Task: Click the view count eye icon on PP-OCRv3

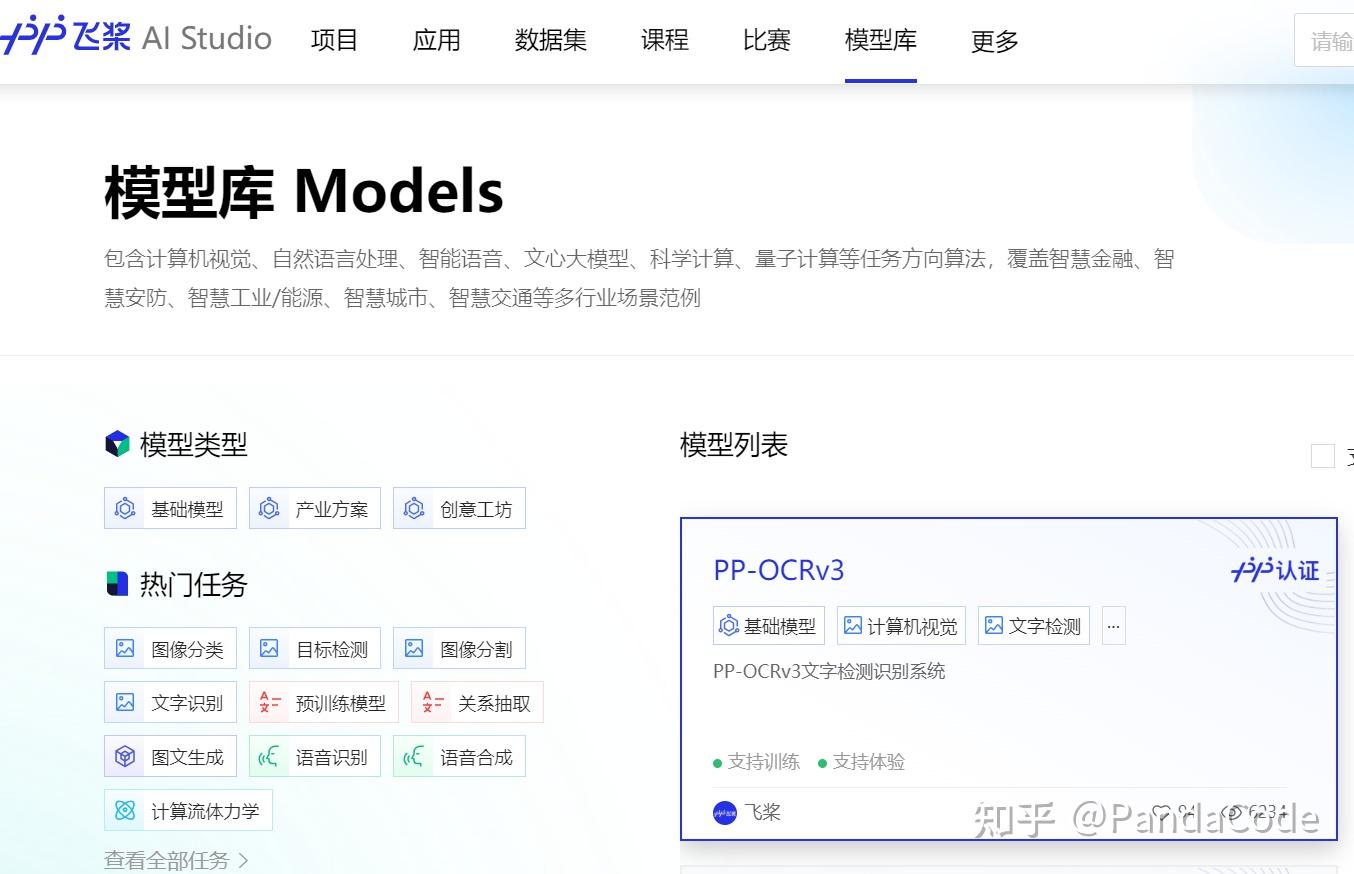Action: pyautogui.click(x=1233, y=813)
